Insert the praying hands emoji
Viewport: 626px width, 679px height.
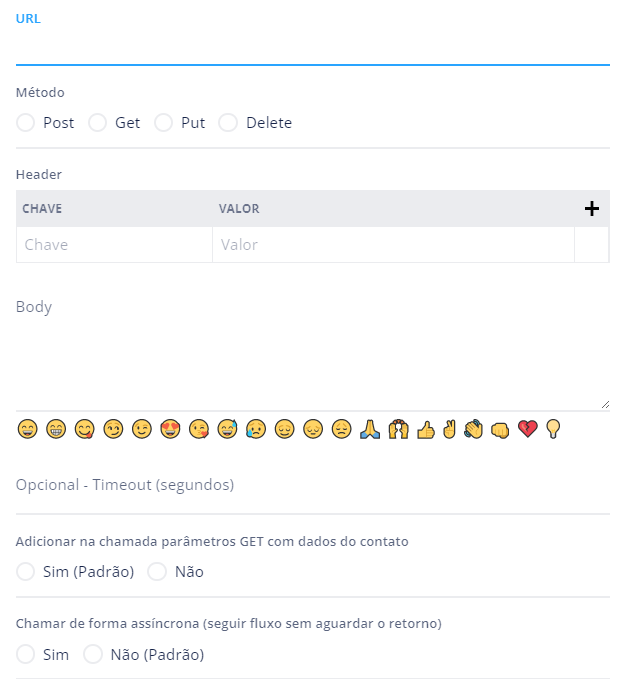pos(370,429)
